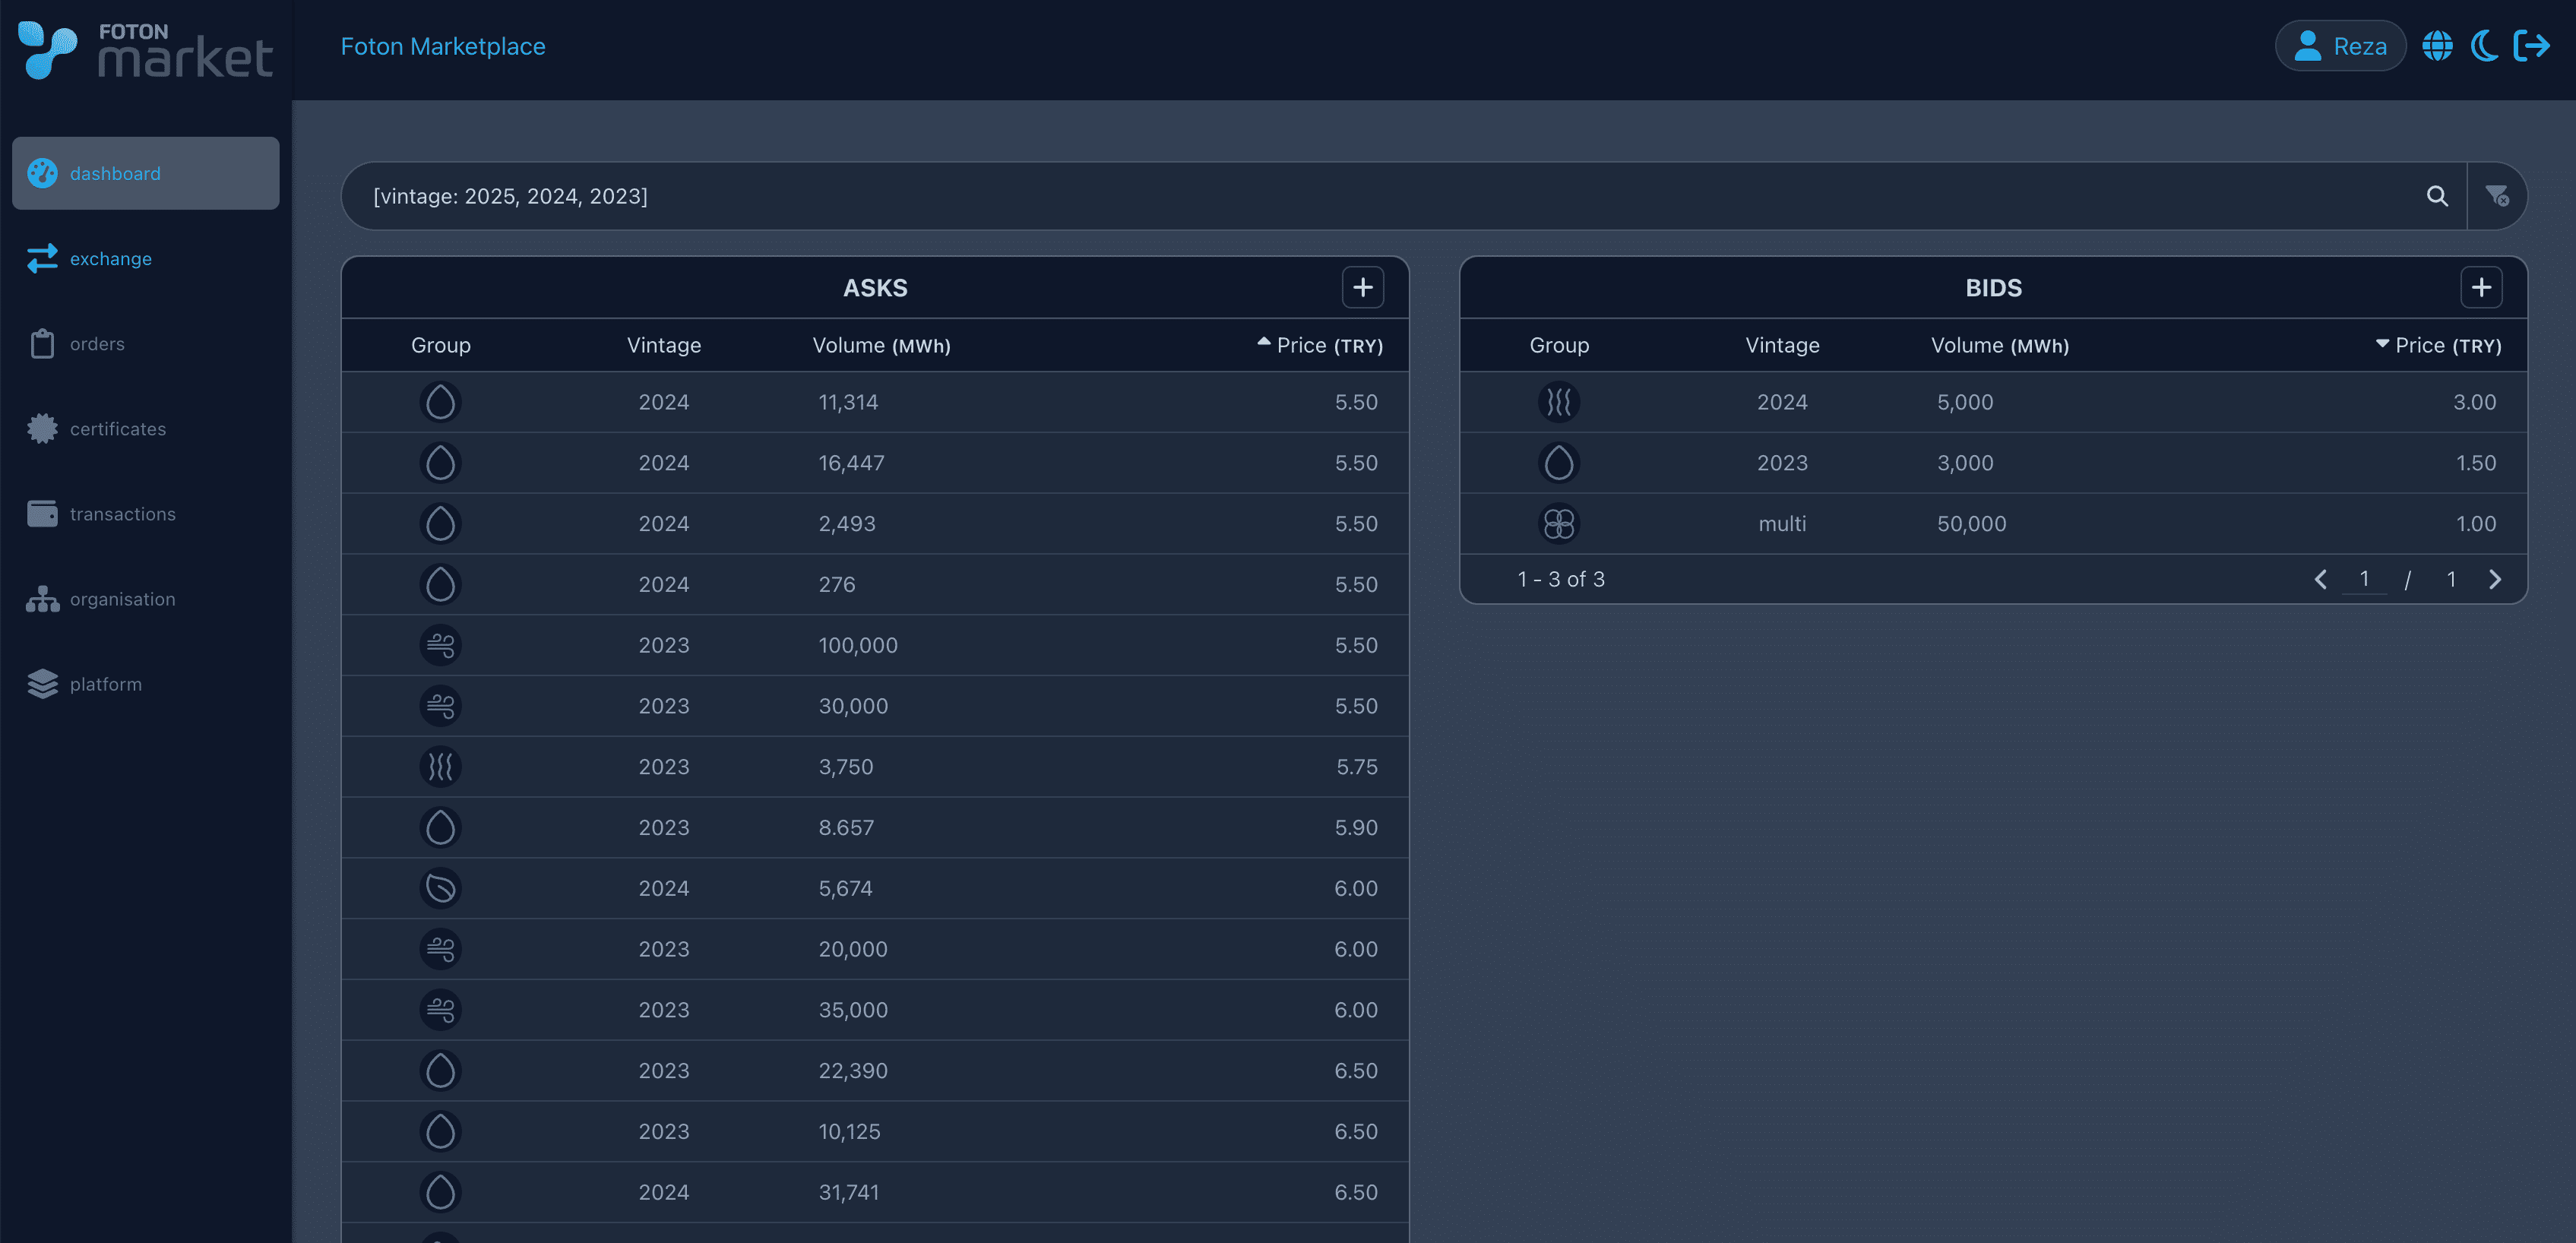Open the exchange menu item
The width and height of the screenshot is (2576, 1243).
110,259
